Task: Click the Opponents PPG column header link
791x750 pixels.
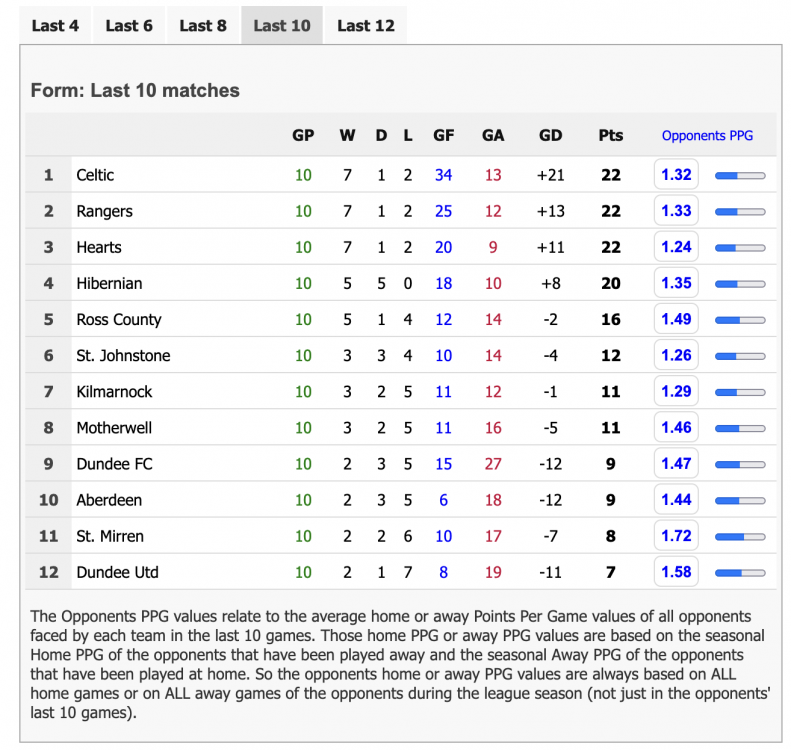Action: point(707,136)
